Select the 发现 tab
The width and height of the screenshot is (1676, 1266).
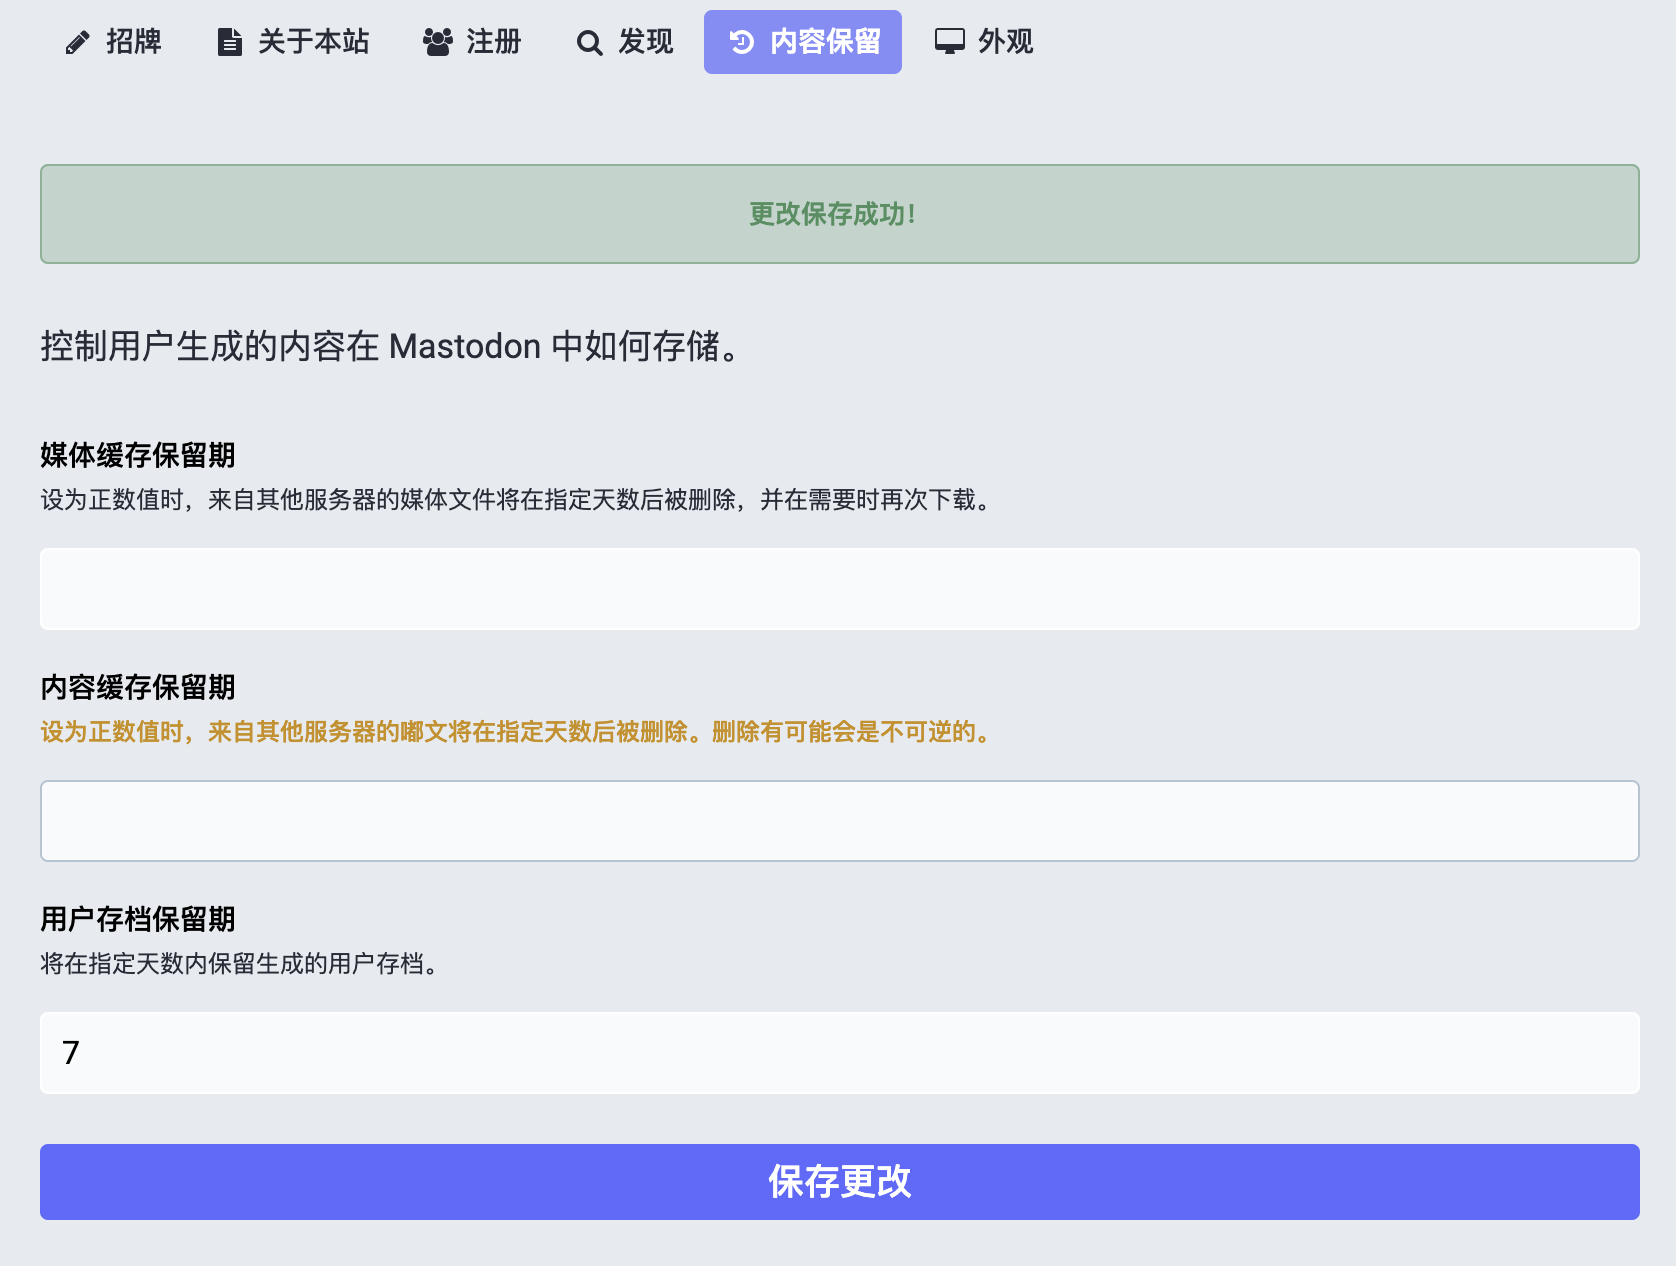coord(645,42)
